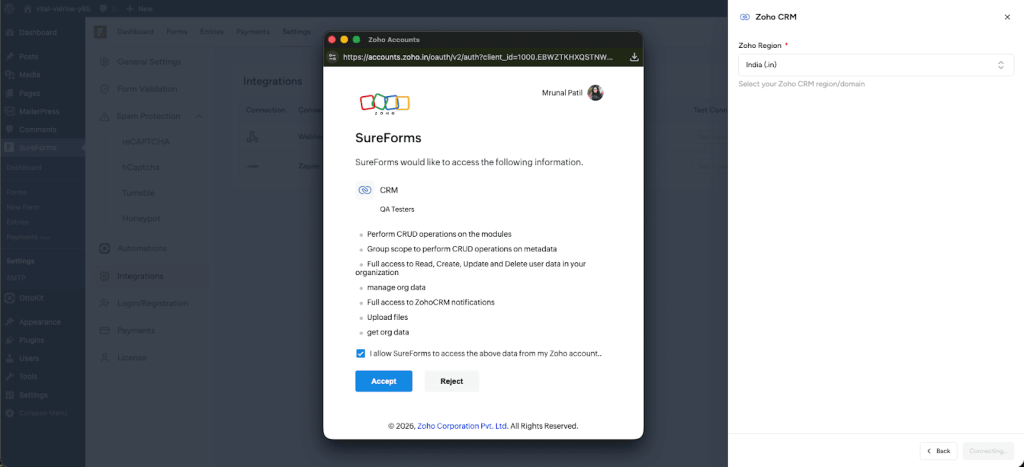This screenshot has height=467, width=1024.
Task: Uncheck the allow SureForms access checkbox
Action: point(360,353)
